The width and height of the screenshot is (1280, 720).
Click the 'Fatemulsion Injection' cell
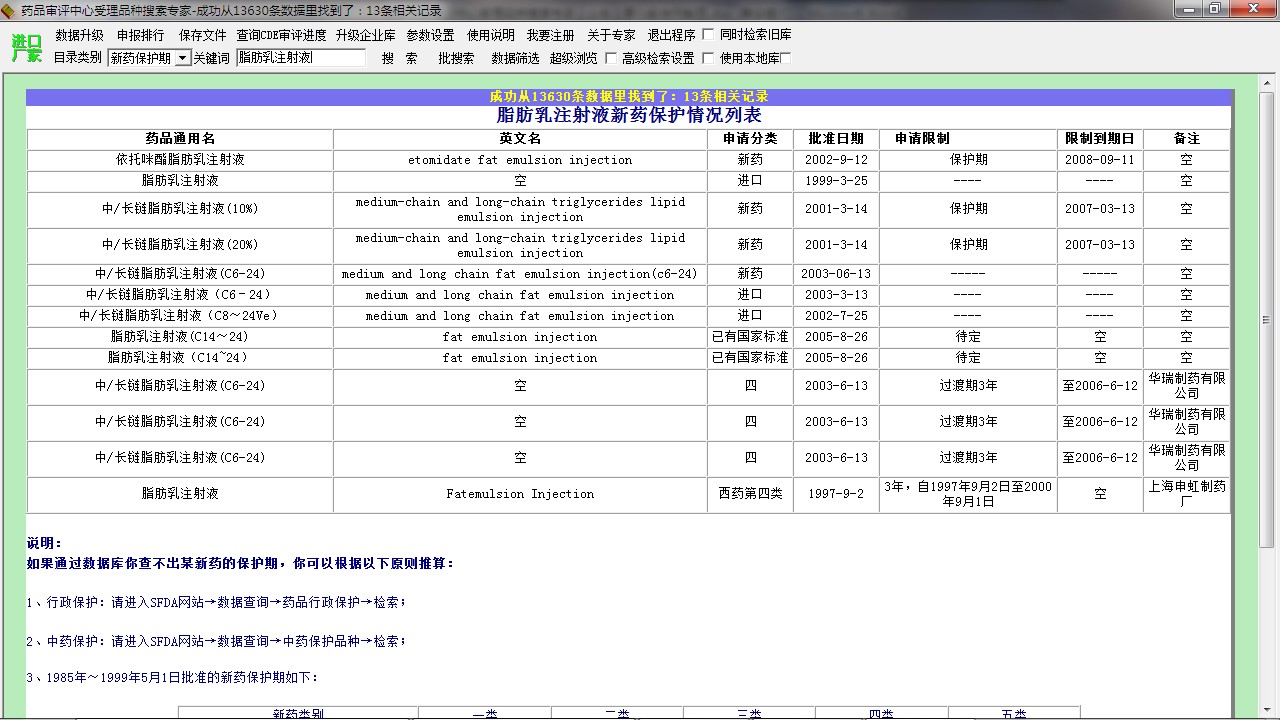click(520, 494)
